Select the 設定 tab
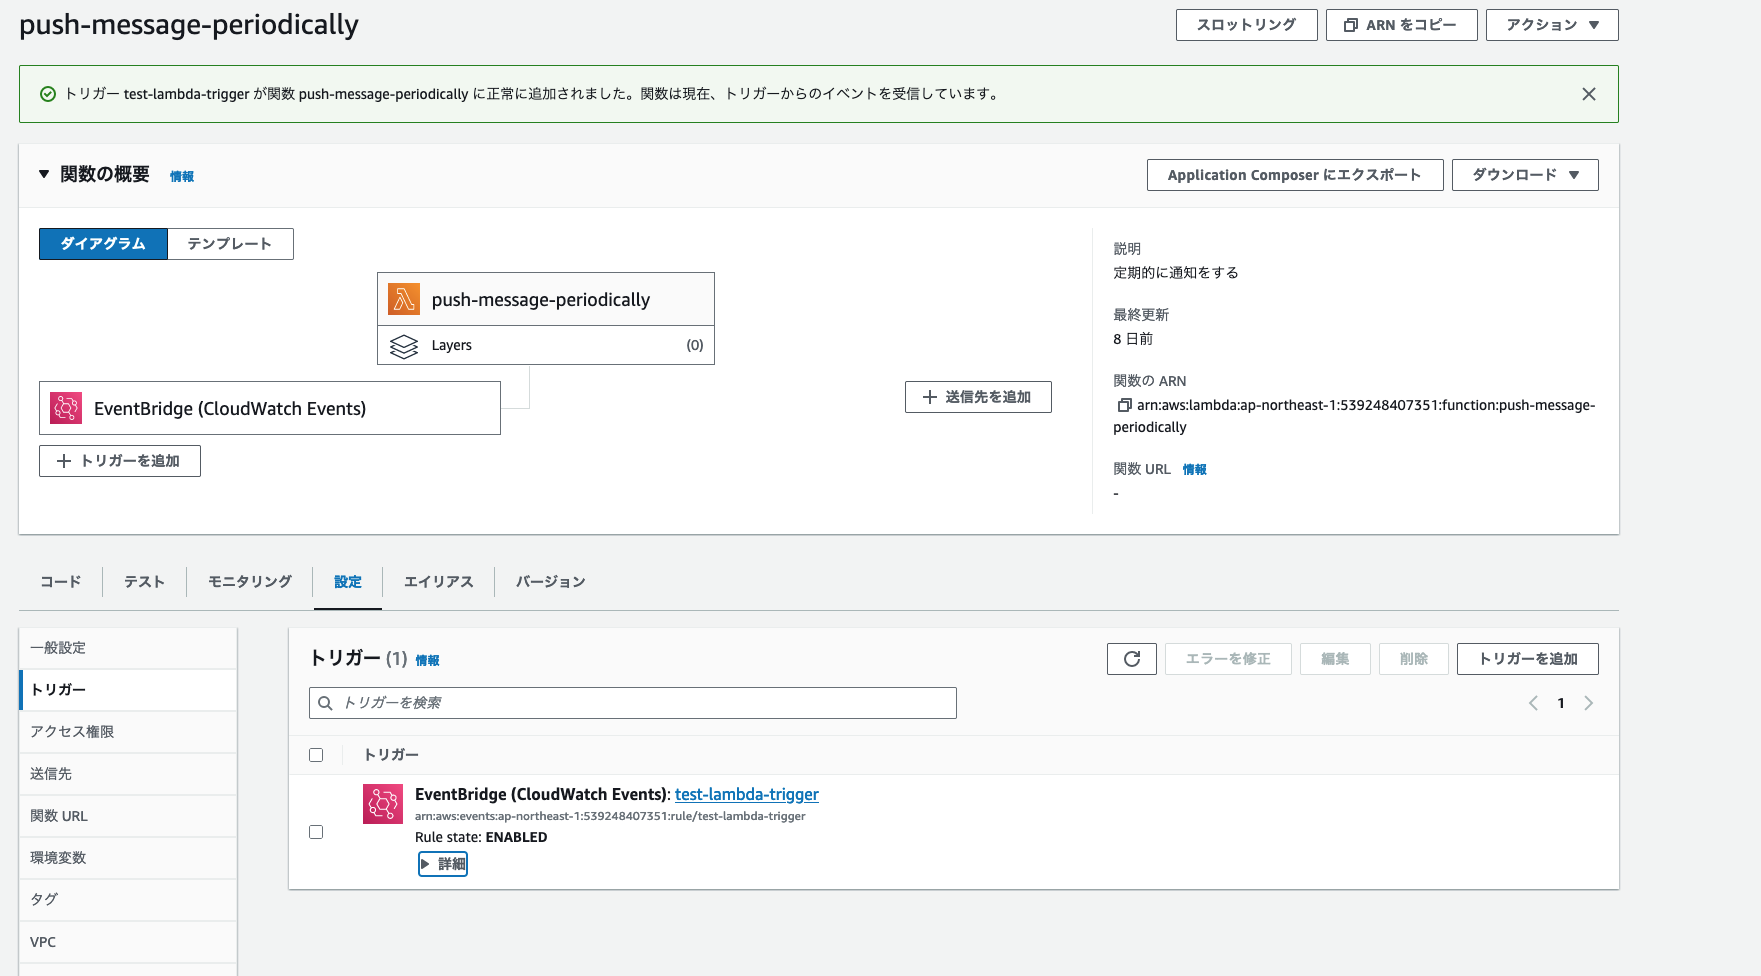The height and width of the screenshot is (976, 1761). pyautogui.click(x=348, y=582)
